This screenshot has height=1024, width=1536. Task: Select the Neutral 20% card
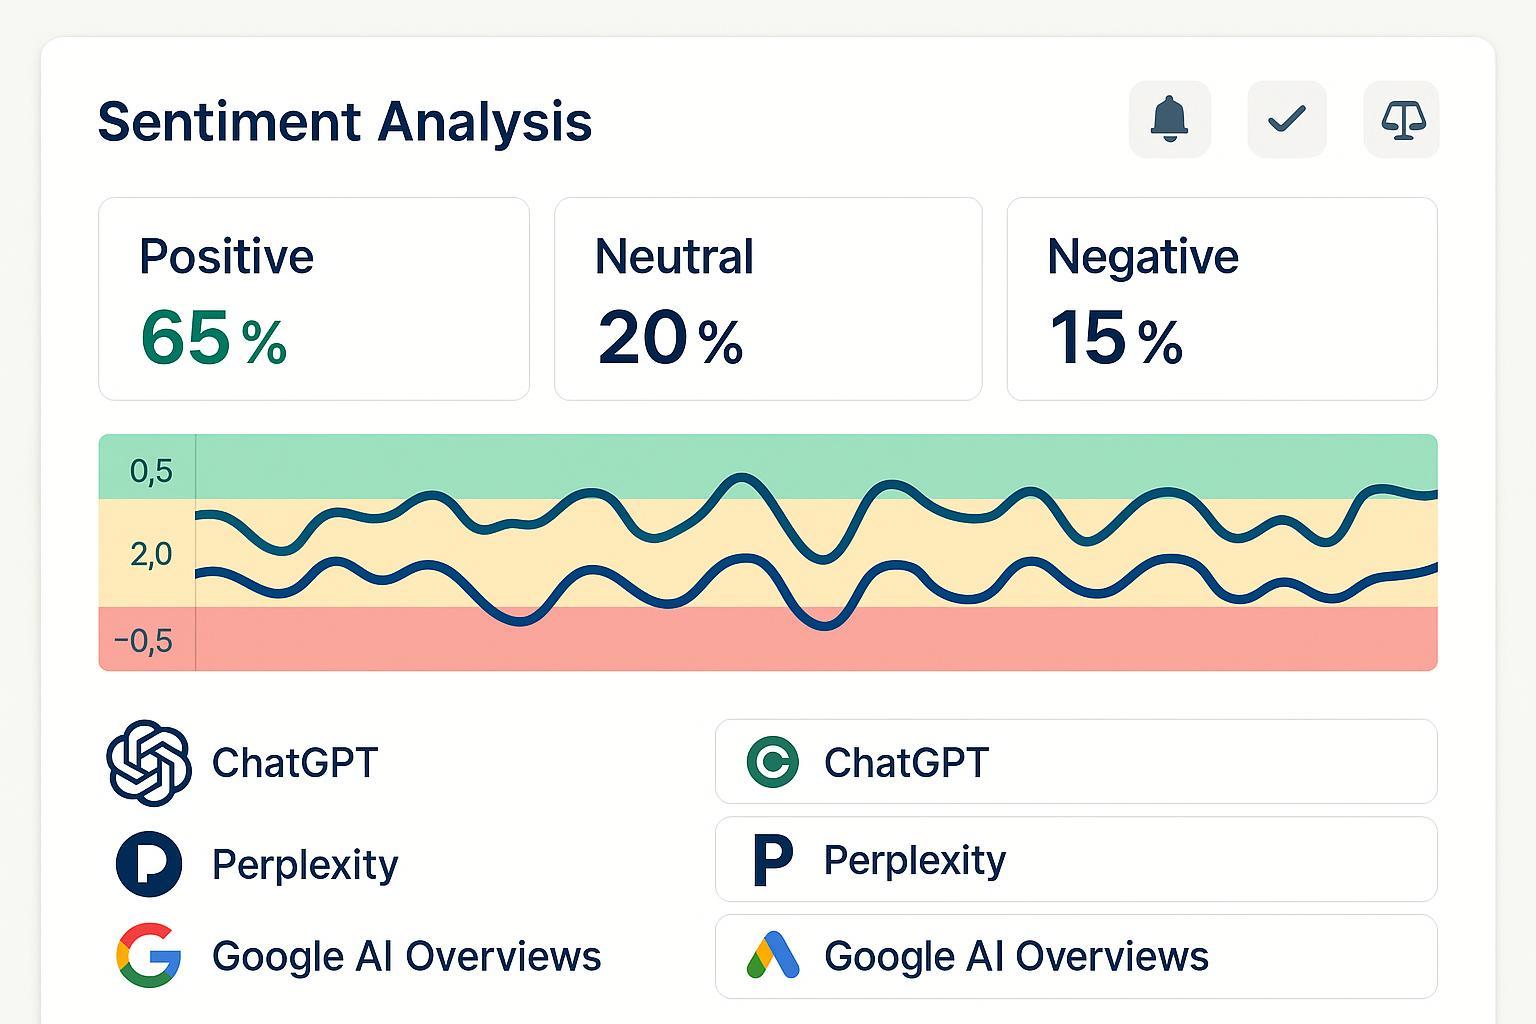click(x=768, y=299)
